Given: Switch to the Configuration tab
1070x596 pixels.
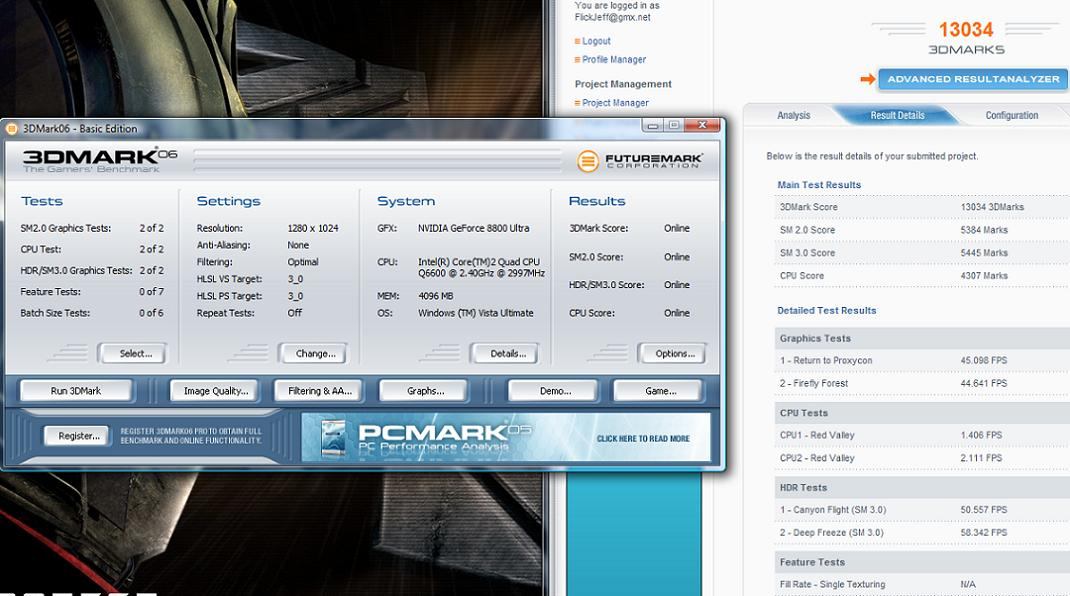Looking at the screenshot, I should click(1011, 115).
